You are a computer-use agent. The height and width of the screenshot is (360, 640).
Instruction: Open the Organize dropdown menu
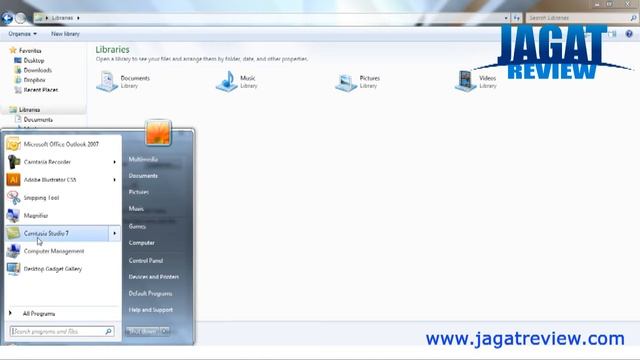(22, 34)
